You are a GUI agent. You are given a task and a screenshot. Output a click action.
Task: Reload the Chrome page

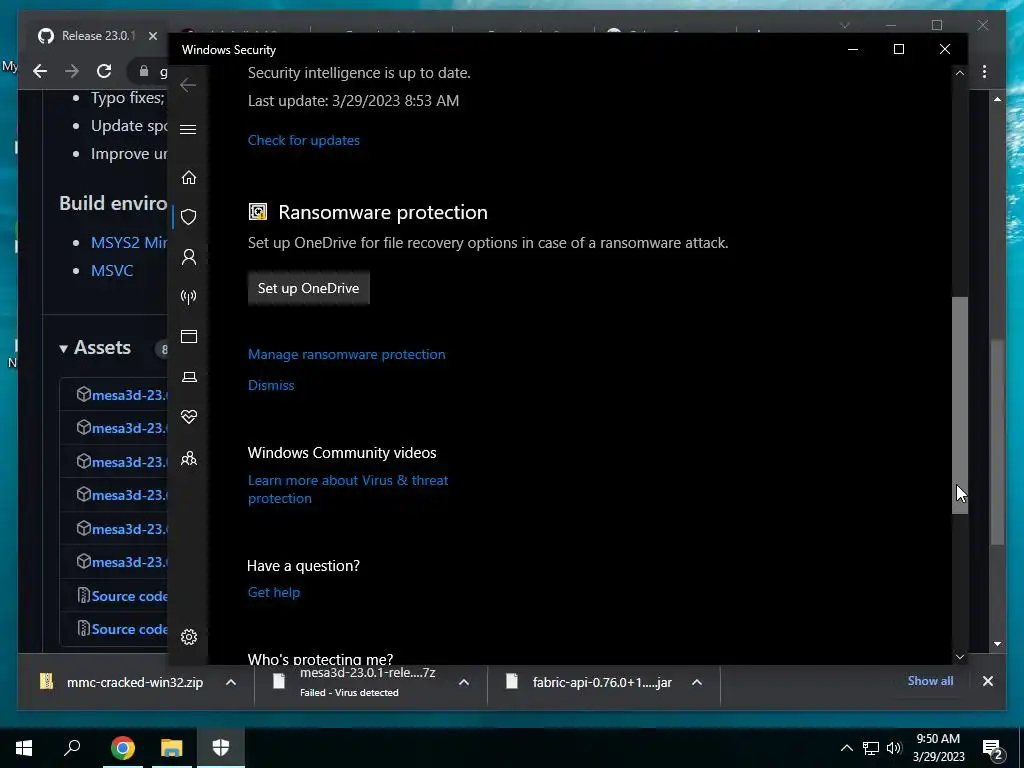(x=104, y=71)
